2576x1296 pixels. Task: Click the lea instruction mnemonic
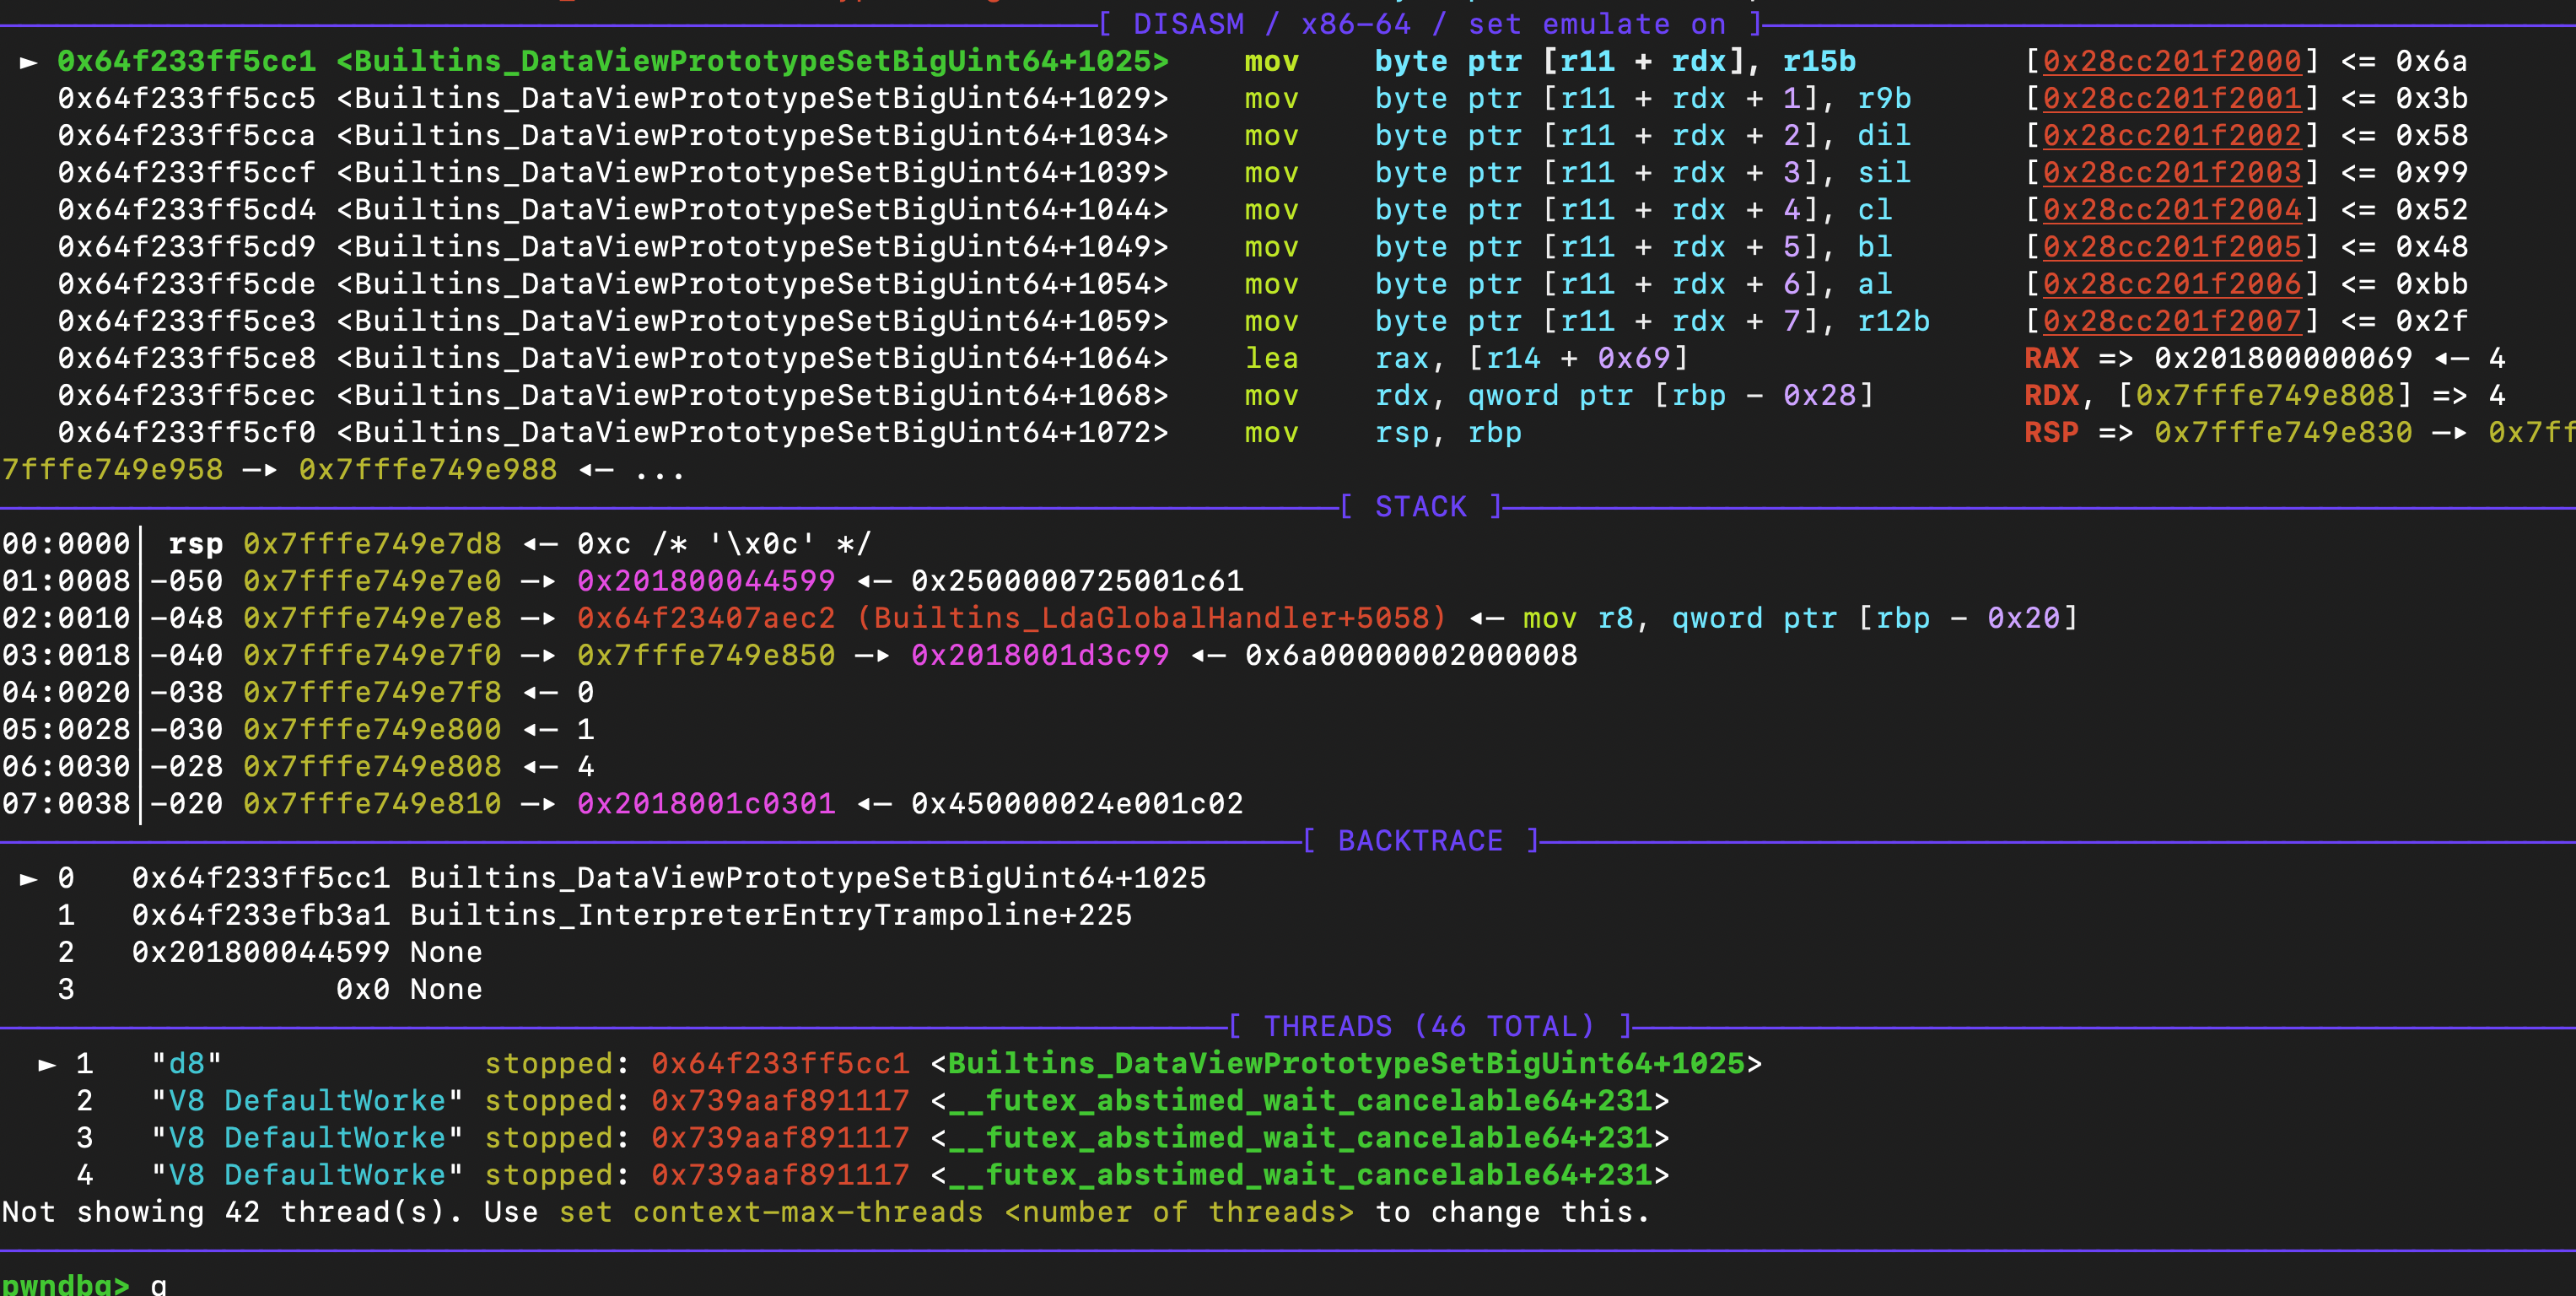pyautogui.click(x=1271, y=358)
